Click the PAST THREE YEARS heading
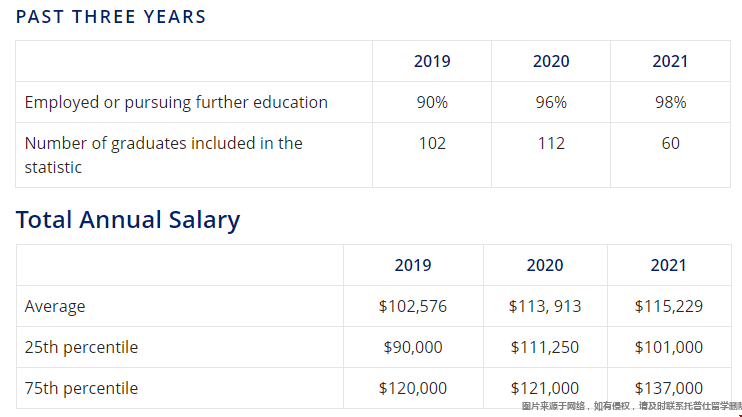The width and height of the screenshot is (742, 417). point(111,17)
